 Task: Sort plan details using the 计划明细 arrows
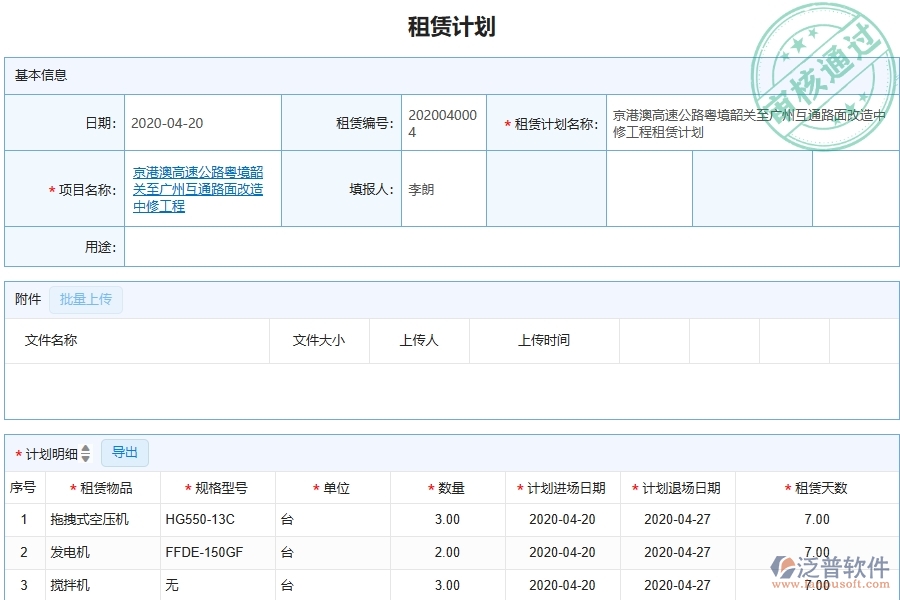point(86,452)
